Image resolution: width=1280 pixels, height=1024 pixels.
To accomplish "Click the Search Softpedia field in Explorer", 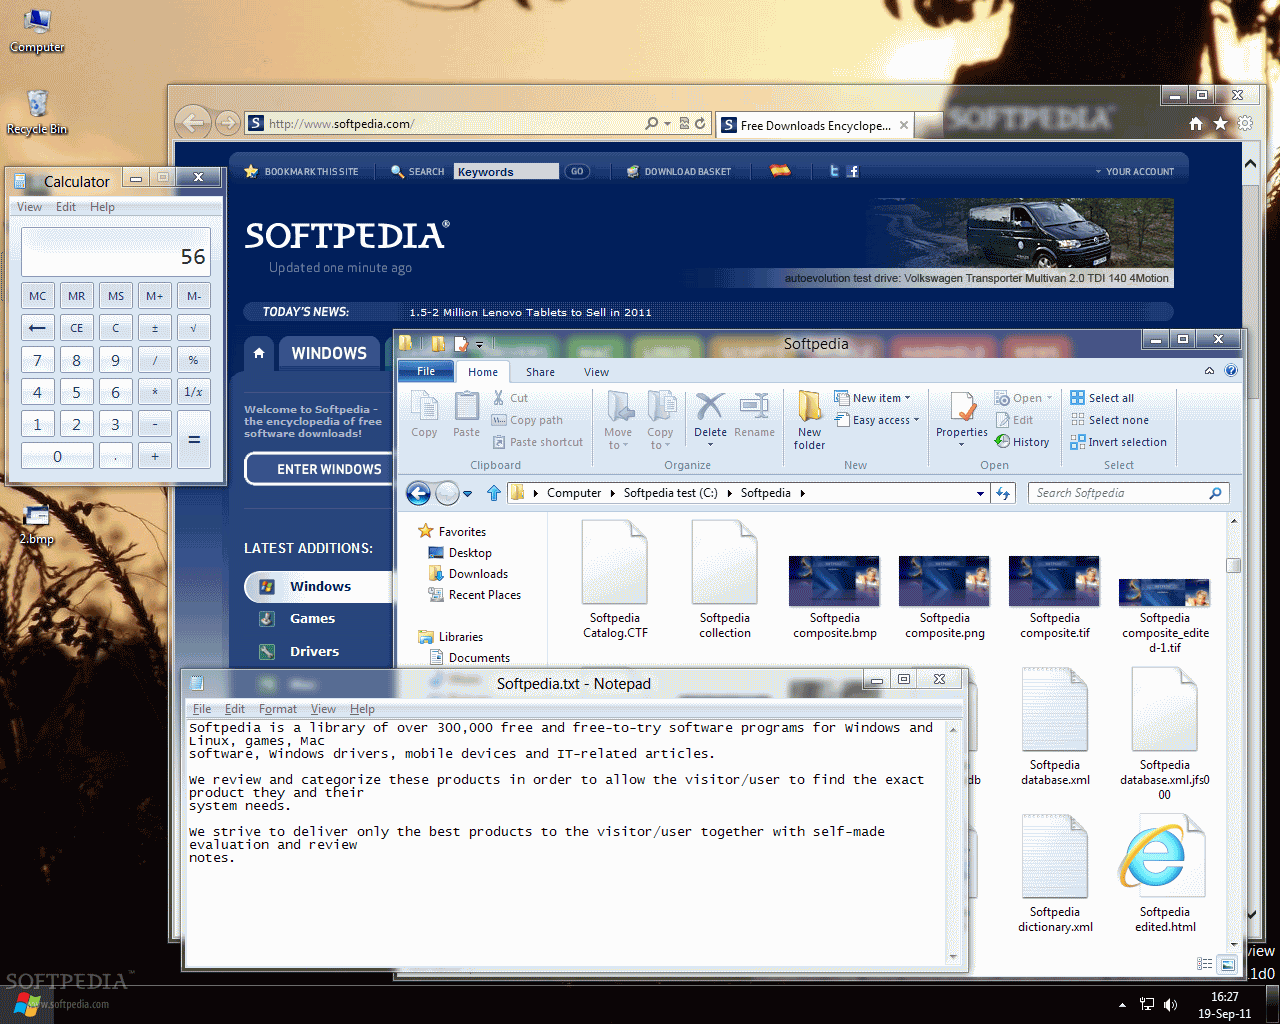I will (1128, 493).
